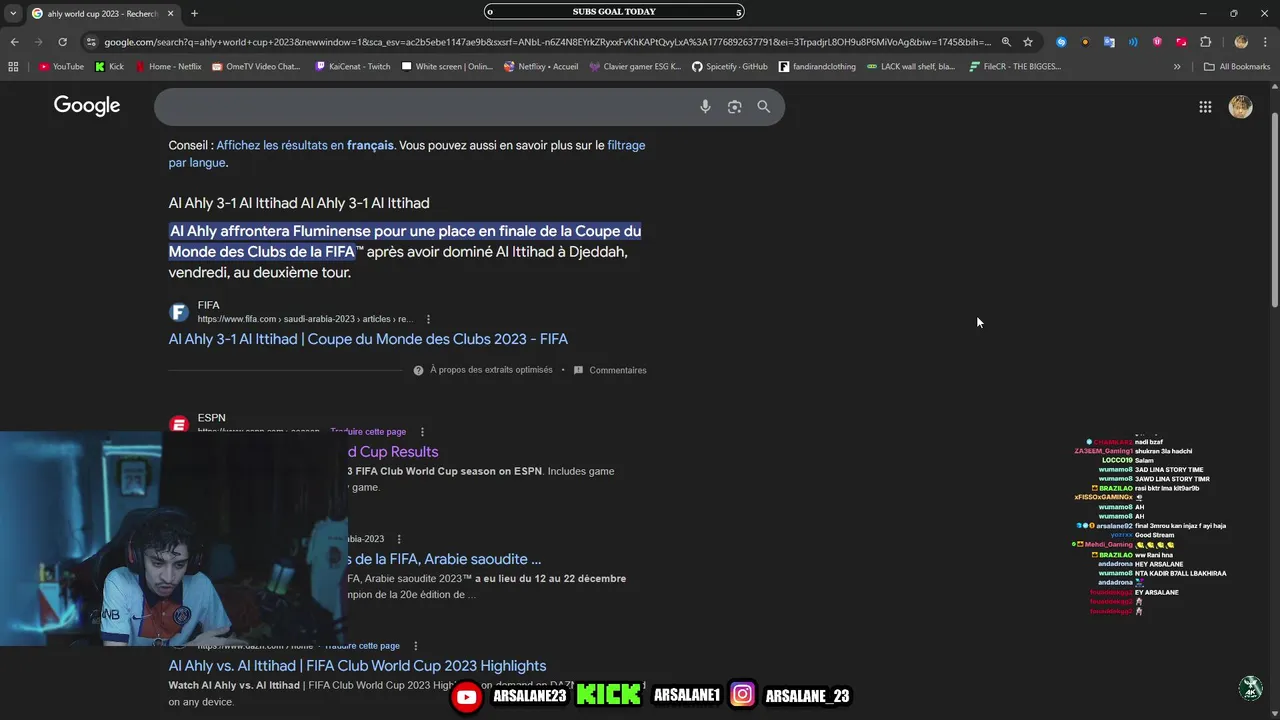Open the OmeTV Video Chat bookmark
The image size is (1280, 720).
coord(255,67)
